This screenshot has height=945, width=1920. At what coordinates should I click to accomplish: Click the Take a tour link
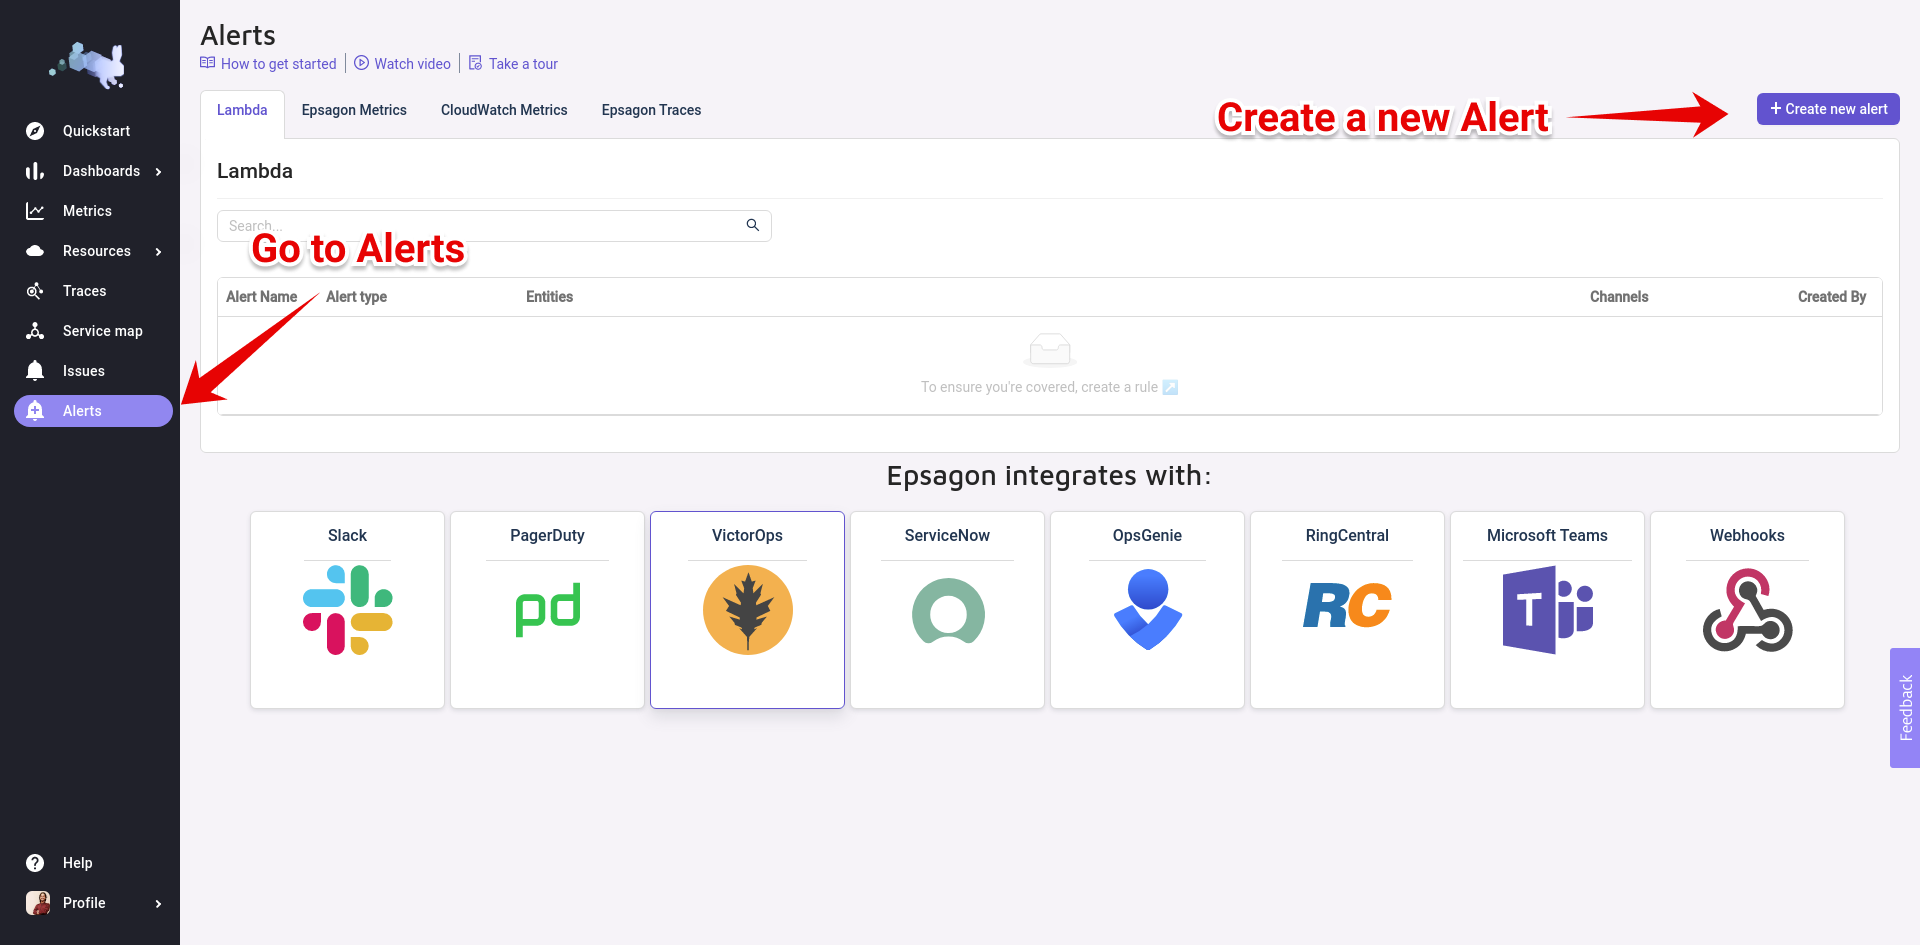tap(523, 64)
